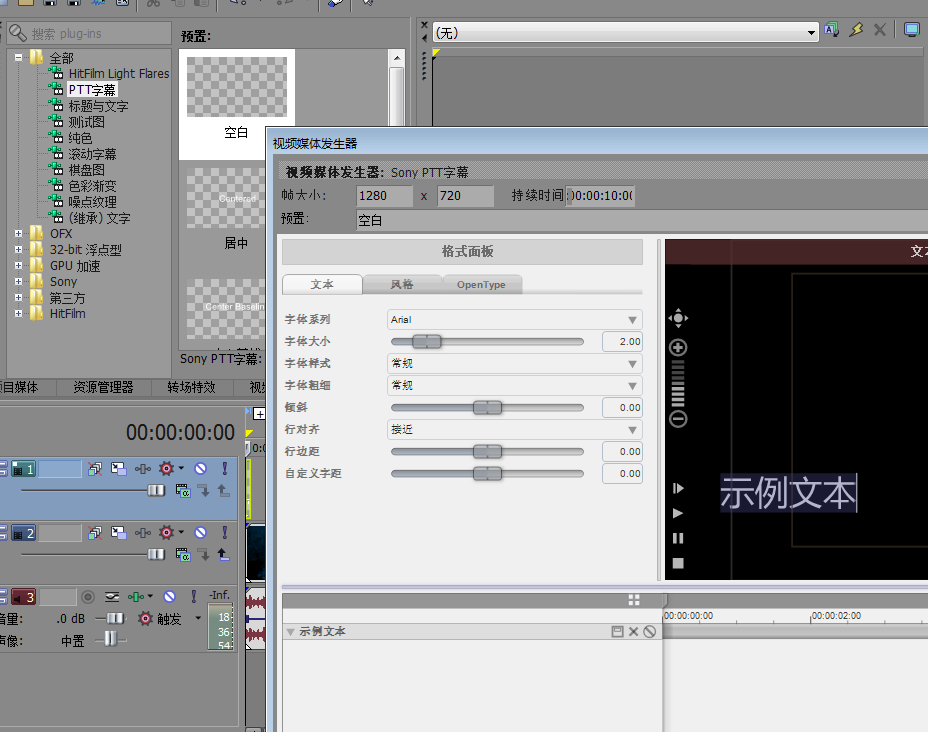The width and height of the screenshot is (928, 732).
Task: Open track FX for video track 2
Action: pyautogui.click(x=142, y=533)
